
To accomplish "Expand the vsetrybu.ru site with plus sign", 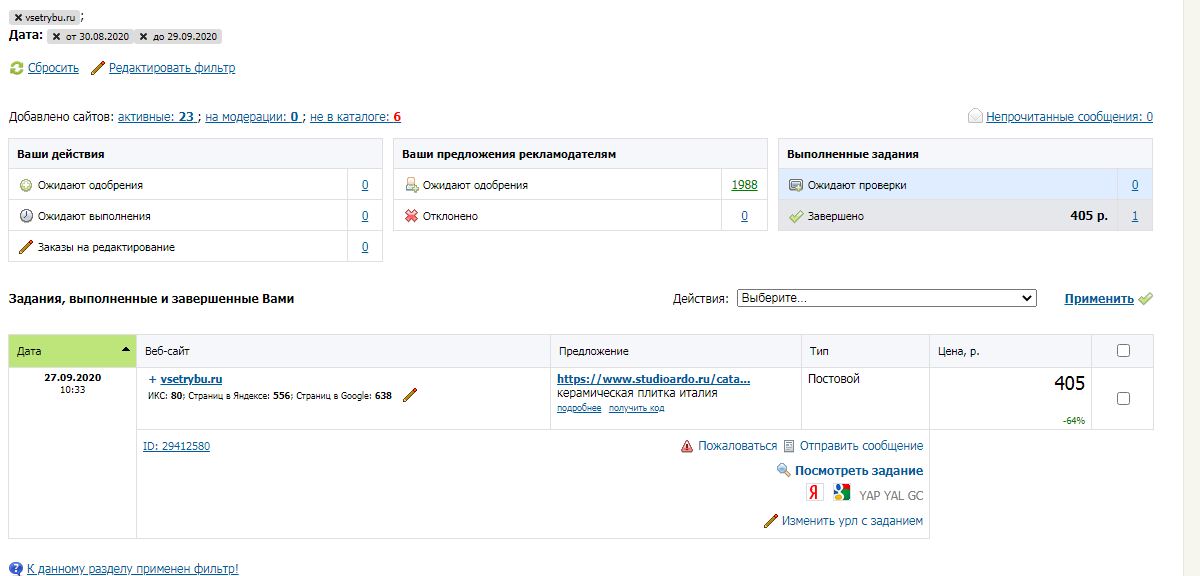I will (152, 380).
